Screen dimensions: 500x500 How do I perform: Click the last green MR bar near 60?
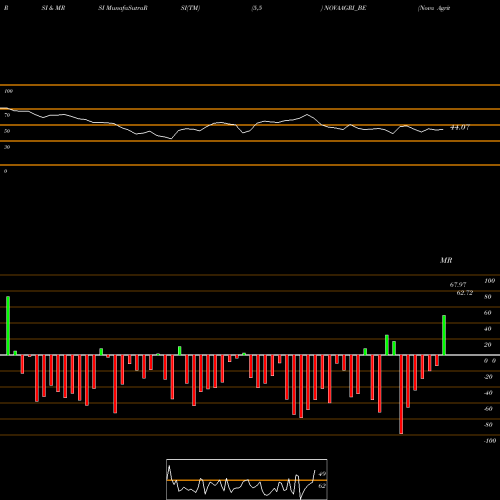coord(444,335)
